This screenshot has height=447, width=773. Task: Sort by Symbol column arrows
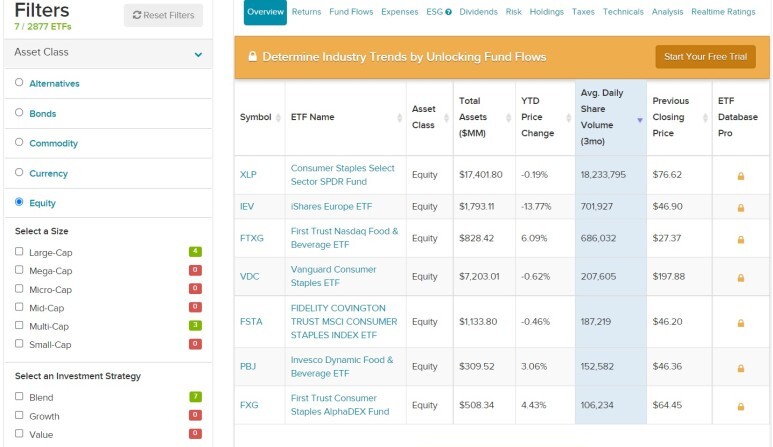(278, 117)
